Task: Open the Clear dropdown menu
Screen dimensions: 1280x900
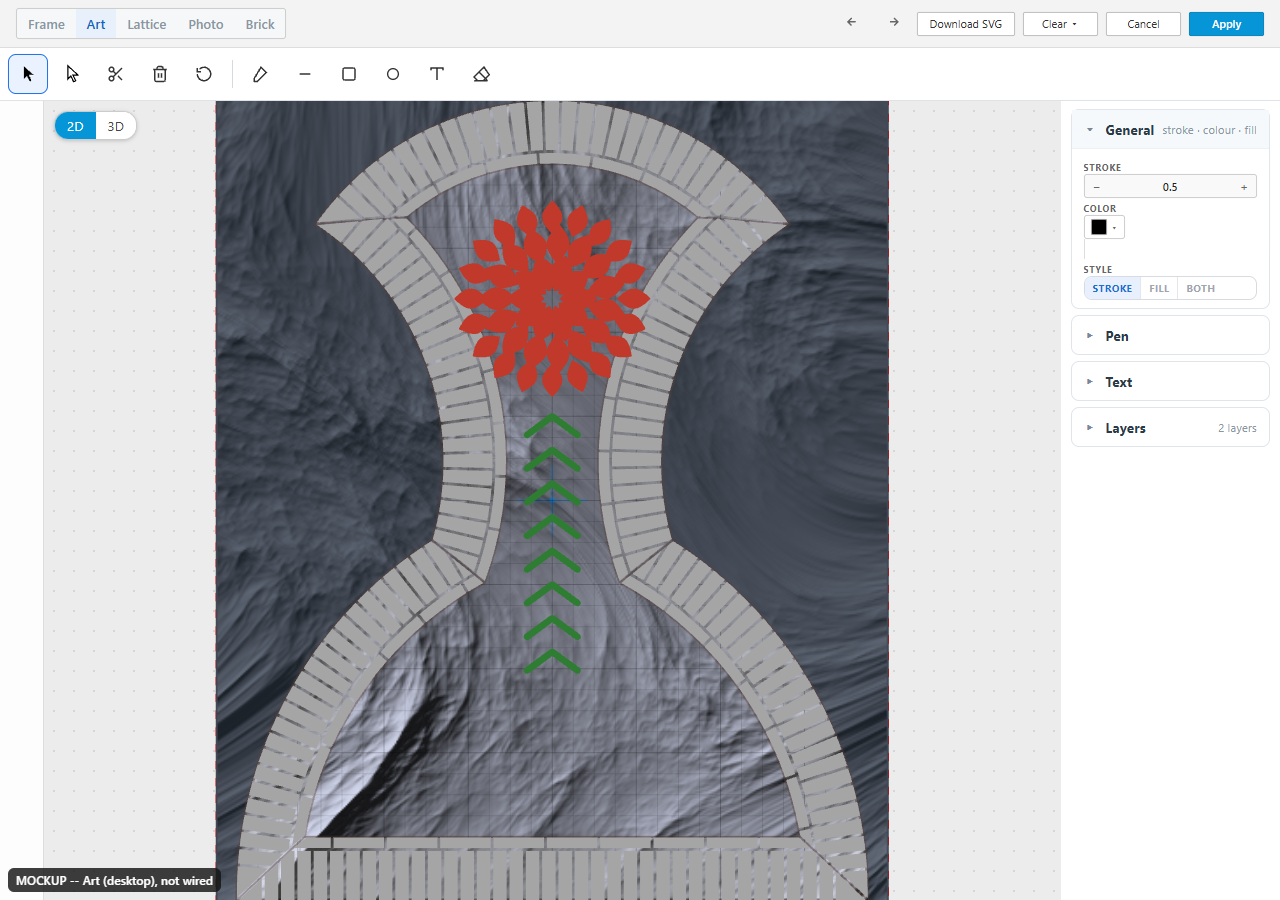Action: tap(1060, 24)
